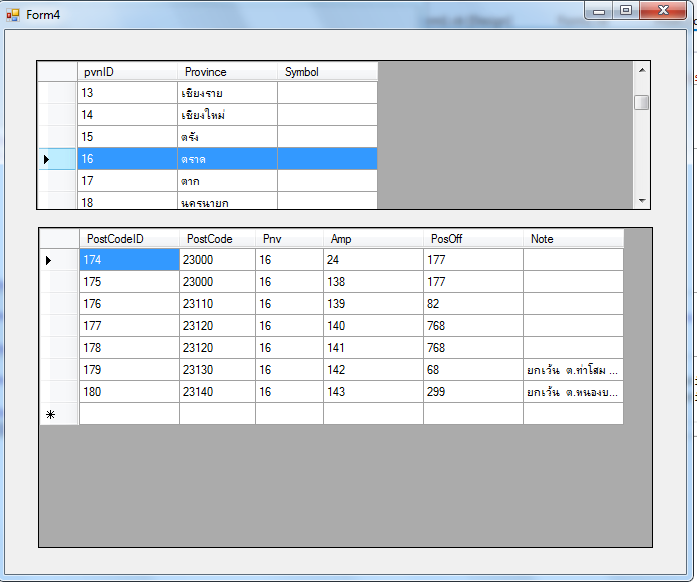Click the province grid scrollbar thumb
Viewport: 697px width, 583px height.
pyautogui.click(x=641, y=102)
